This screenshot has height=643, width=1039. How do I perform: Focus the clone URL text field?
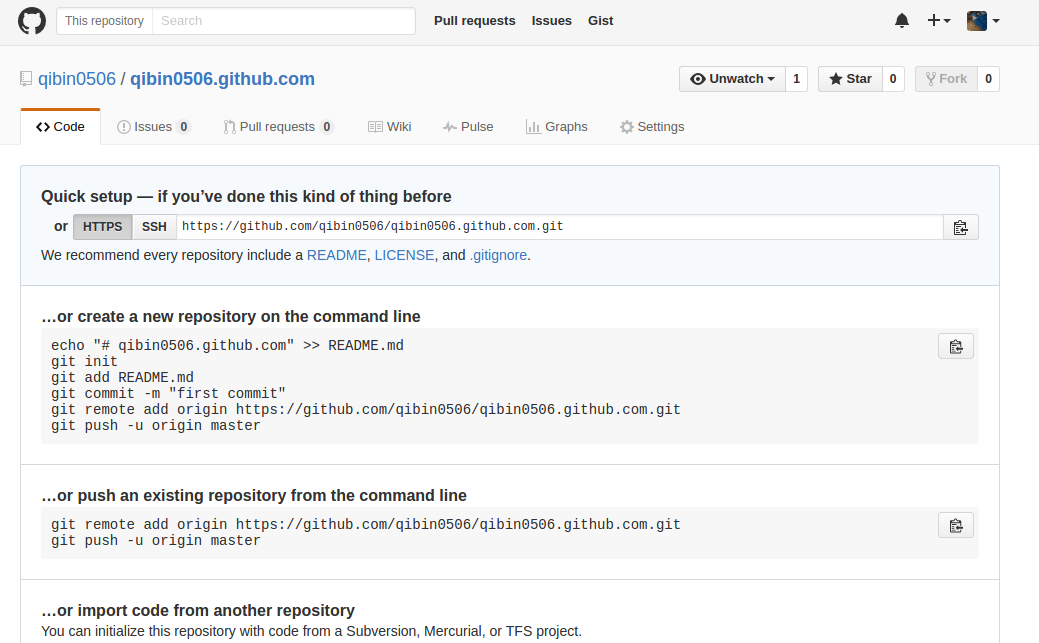559,227
